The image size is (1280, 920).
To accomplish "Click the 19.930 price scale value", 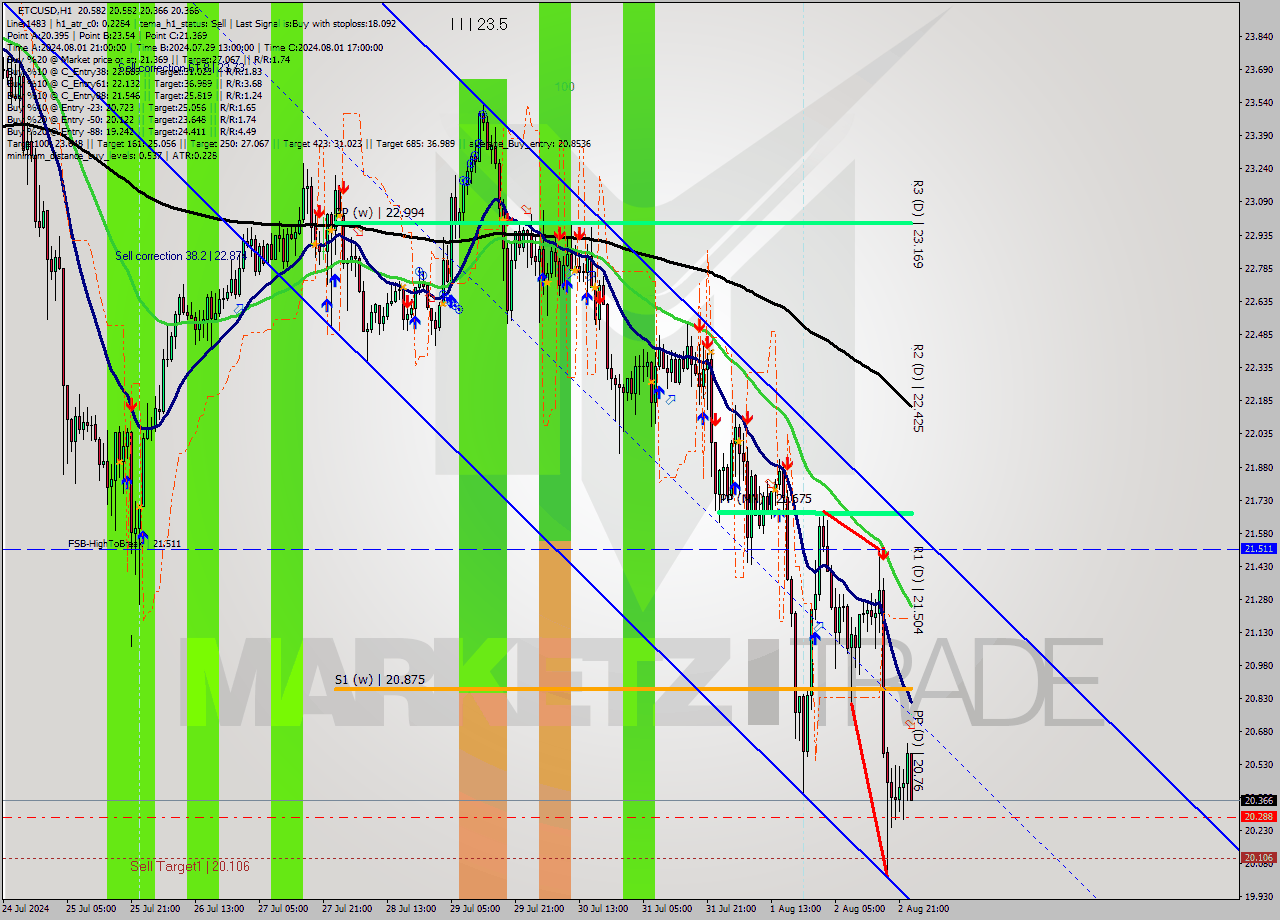I will [x=1257, y=897].
